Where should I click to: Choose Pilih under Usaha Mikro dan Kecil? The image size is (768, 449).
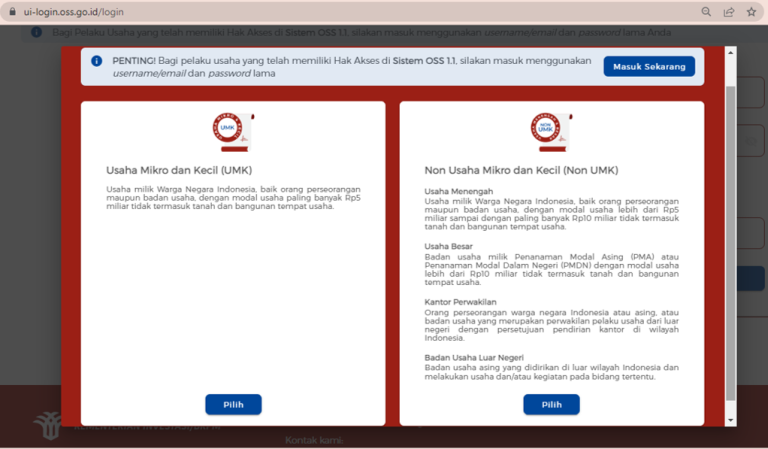point(233,404)
